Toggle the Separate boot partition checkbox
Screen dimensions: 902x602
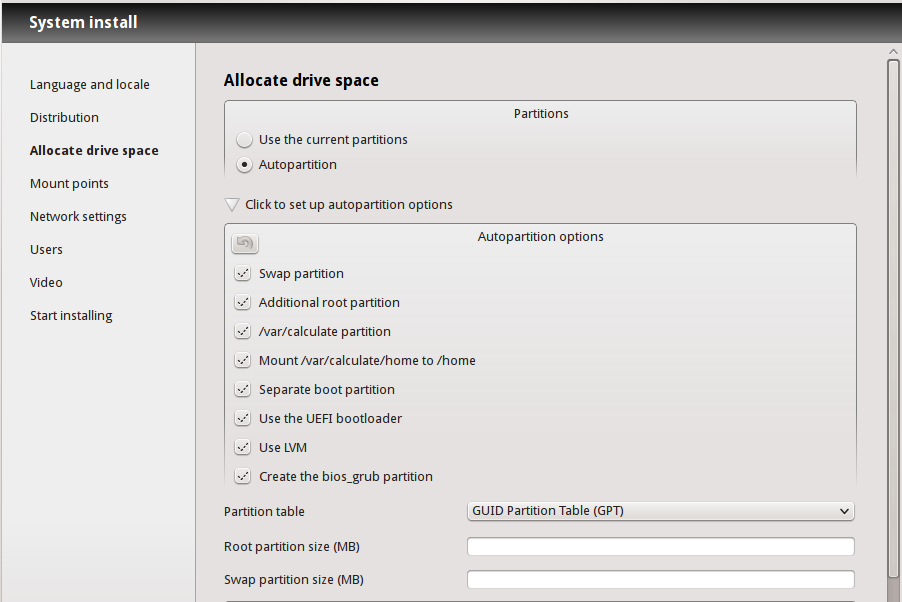click(243, 390)
